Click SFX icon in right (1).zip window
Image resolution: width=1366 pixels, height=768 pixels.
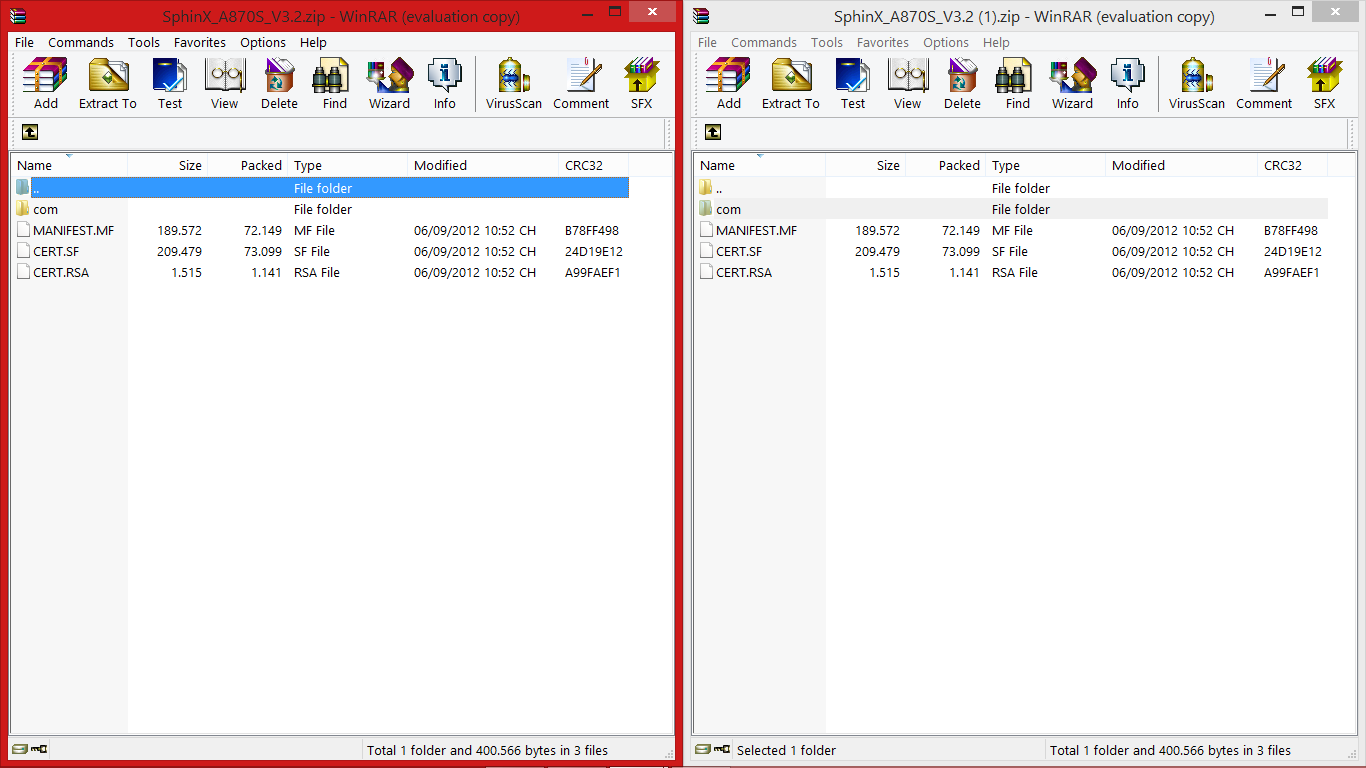tap(1324, 83)
